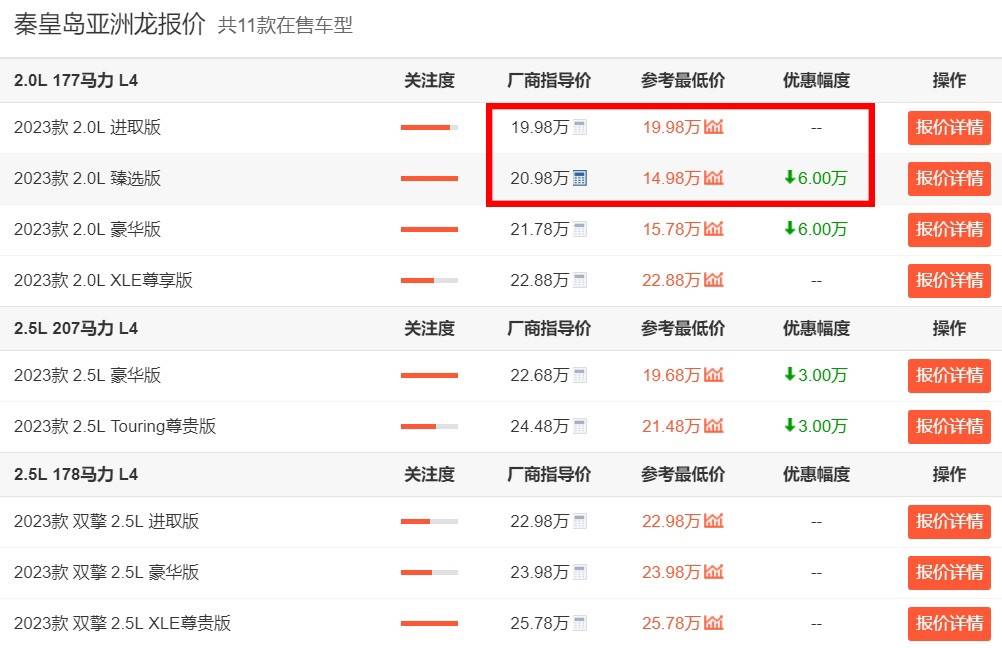Click page title 秦皇岛亚洲龙报价
The width and height of the screenshot is (1002, 648).
(110, 24)
